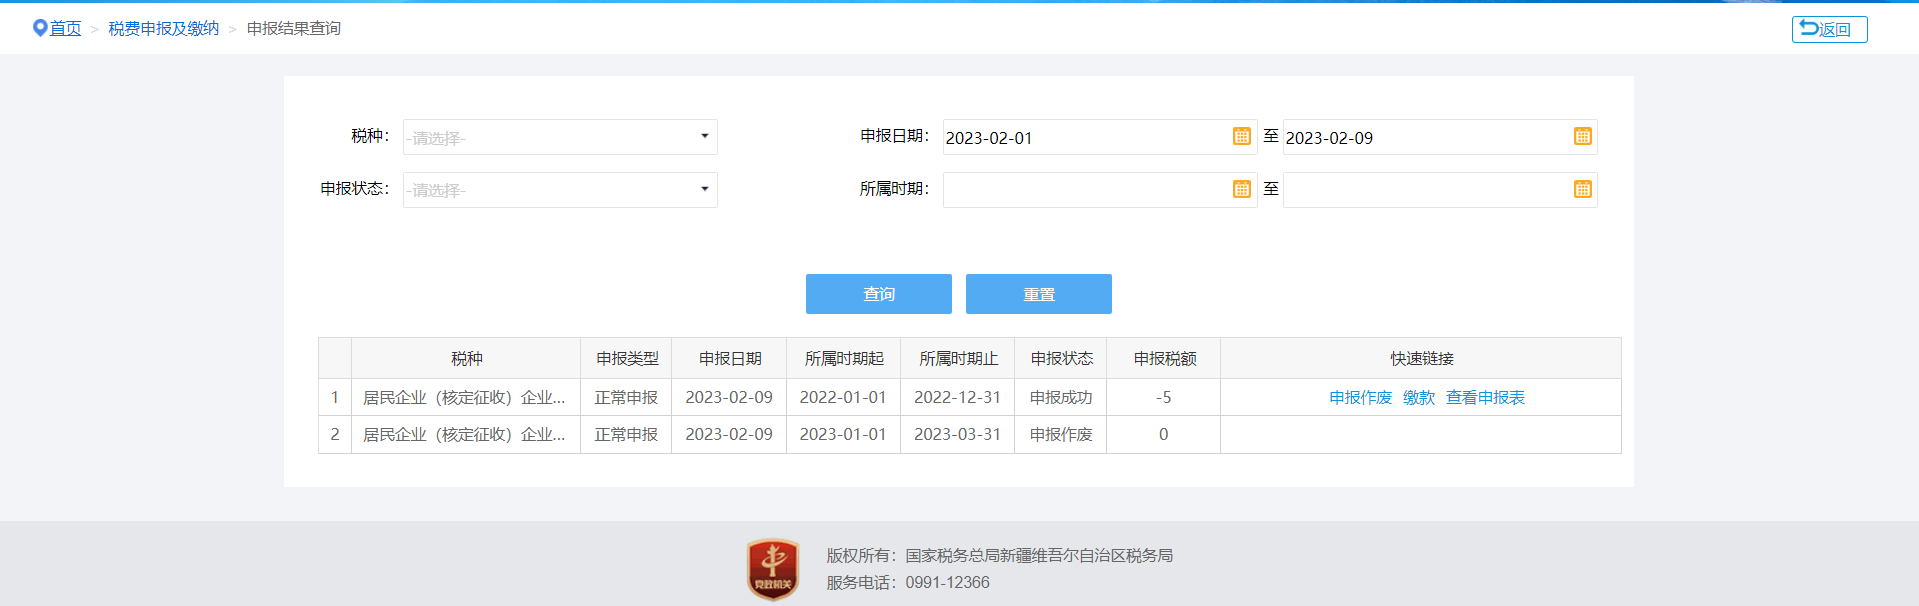1919x606 pixels.
Task: Click the location pin icon beside 首页
Action: (x=40, y=28)
